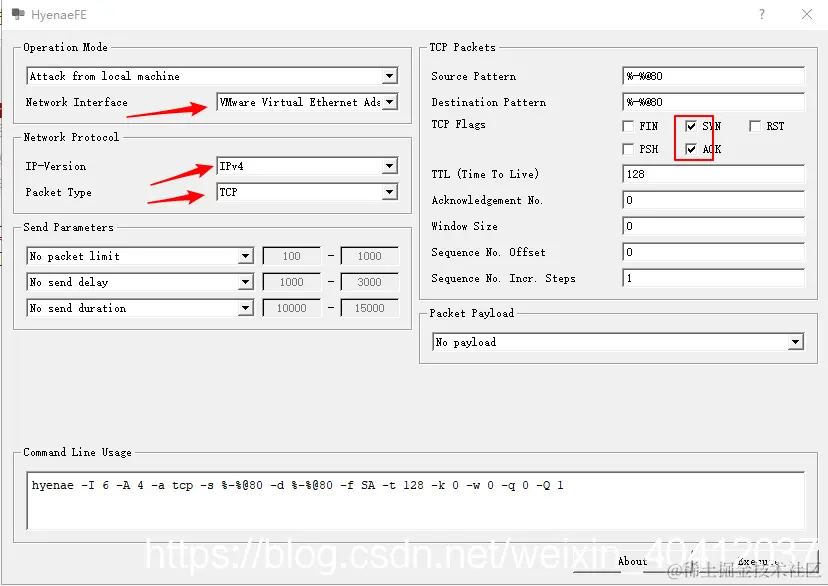Enable the FIN flag checkbox
This screenshot has height=586, width=828.
(x=628, y=126)
